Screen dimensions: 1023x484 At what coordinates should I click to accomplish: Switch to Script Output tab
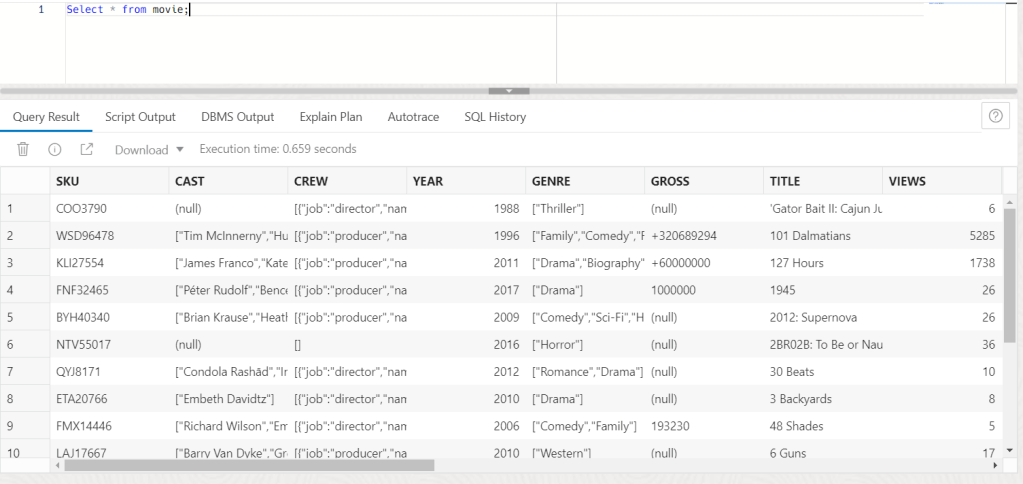(x=140, y=117)
